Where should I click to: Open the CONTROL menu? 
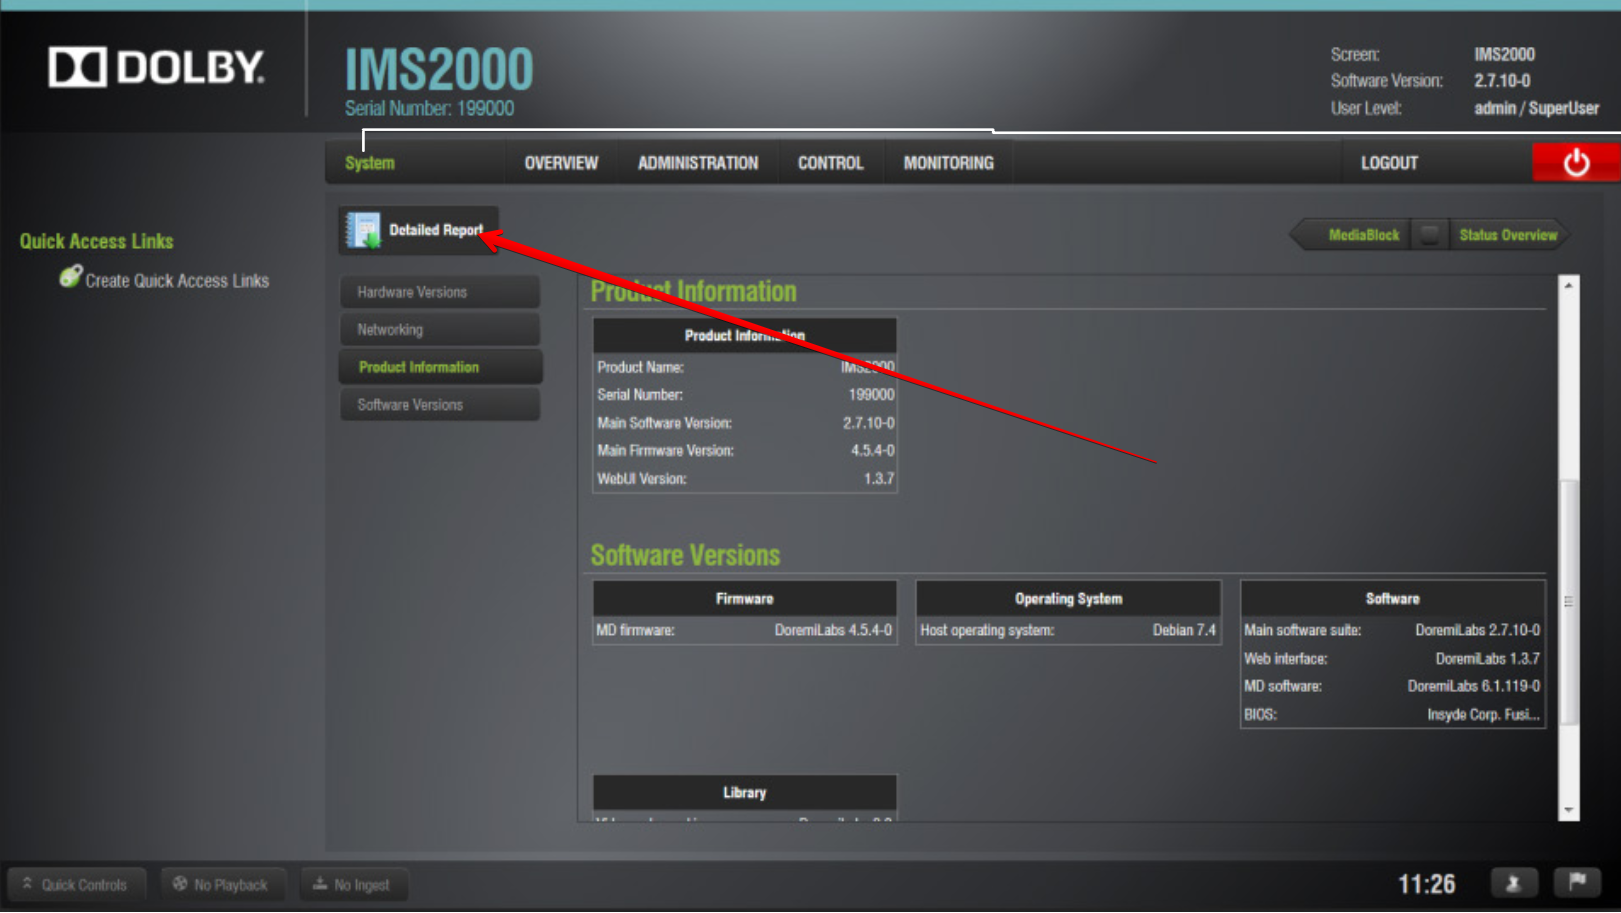click(x=830, y=163)
